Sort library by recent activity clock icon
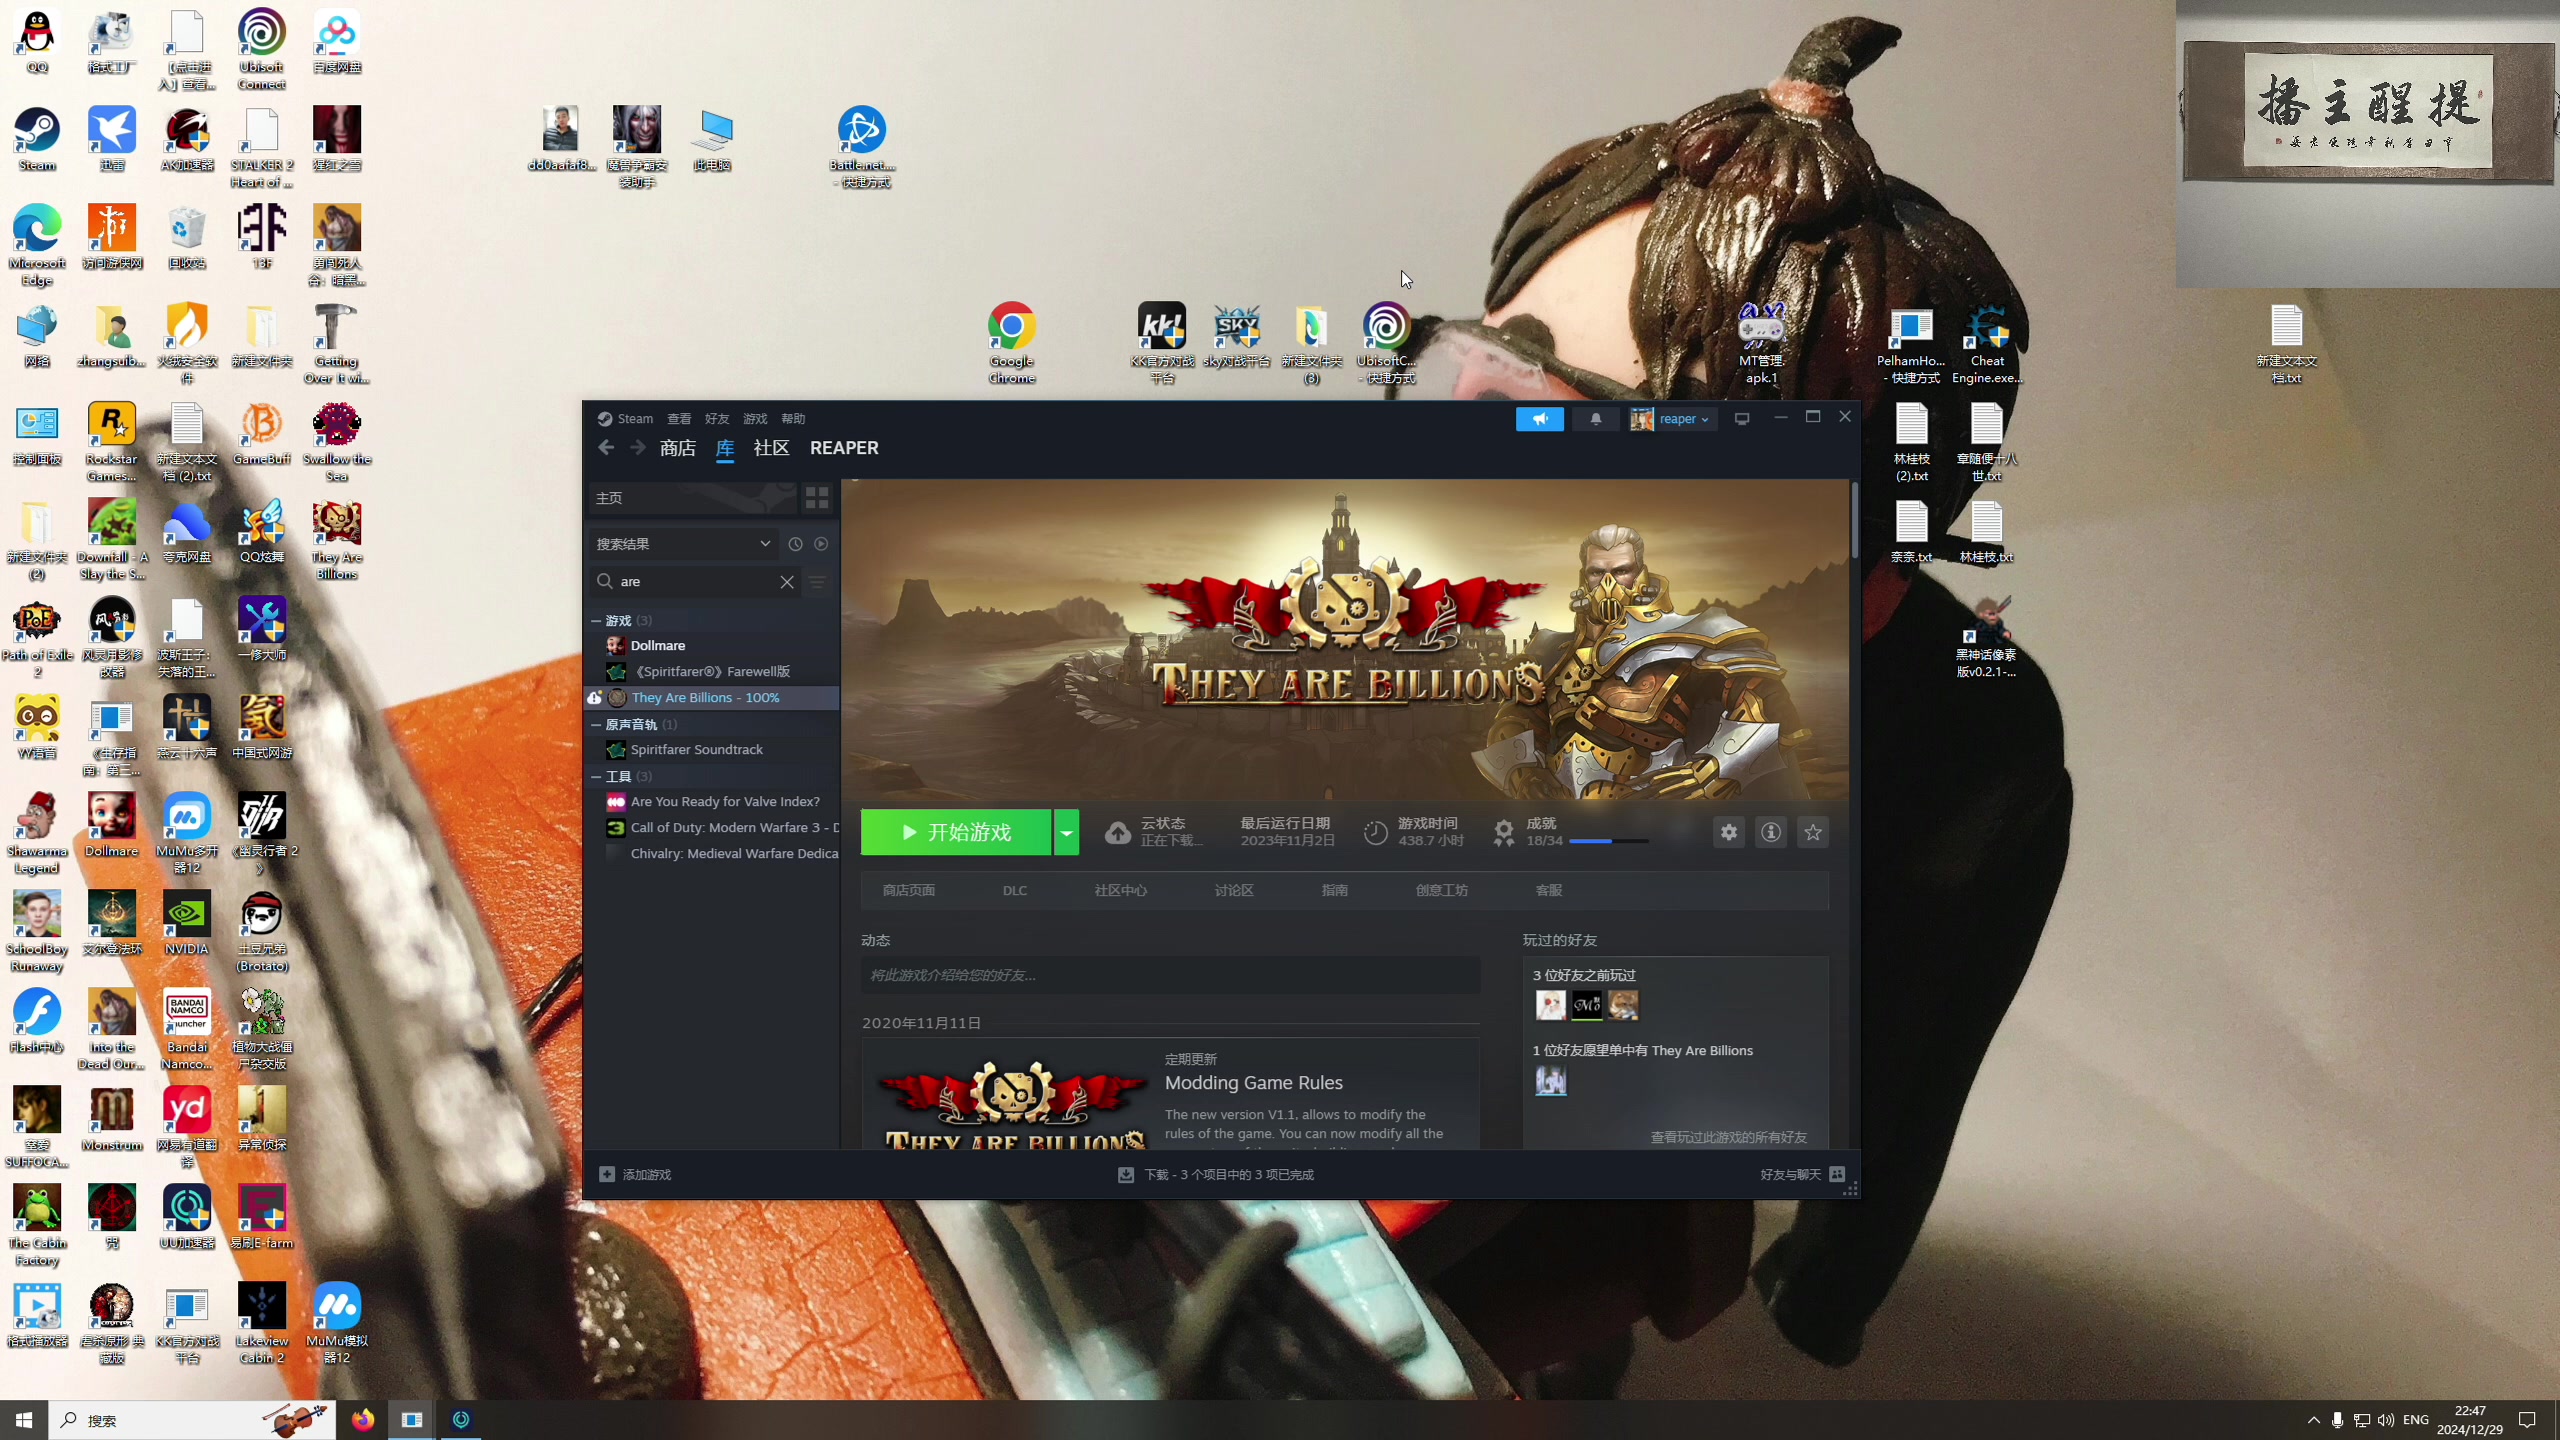Image resolution: width=2560 pixels, height=1440 pixels. click(795, 544)
